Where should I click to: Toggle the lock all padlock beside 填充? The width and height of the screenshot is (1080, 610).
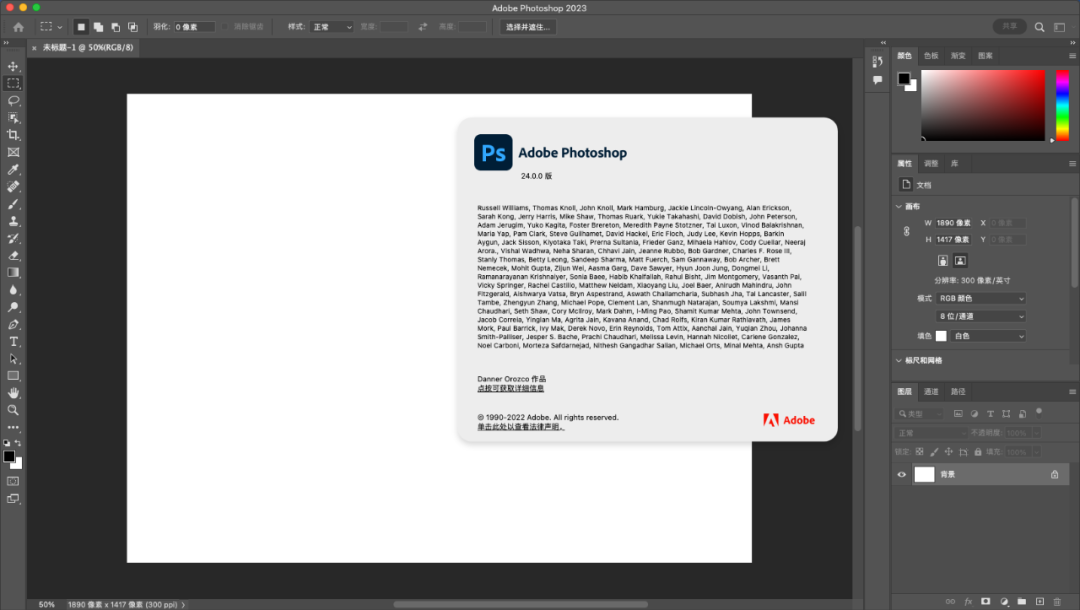click(x=977, y=452)
